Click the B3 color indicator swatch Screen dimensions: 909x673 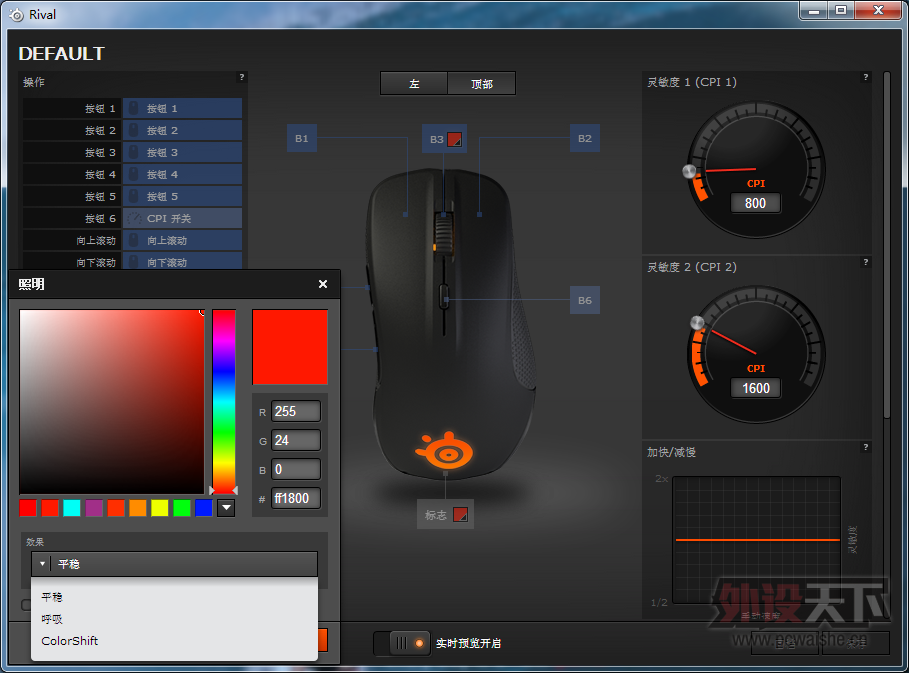pos(455,139)
